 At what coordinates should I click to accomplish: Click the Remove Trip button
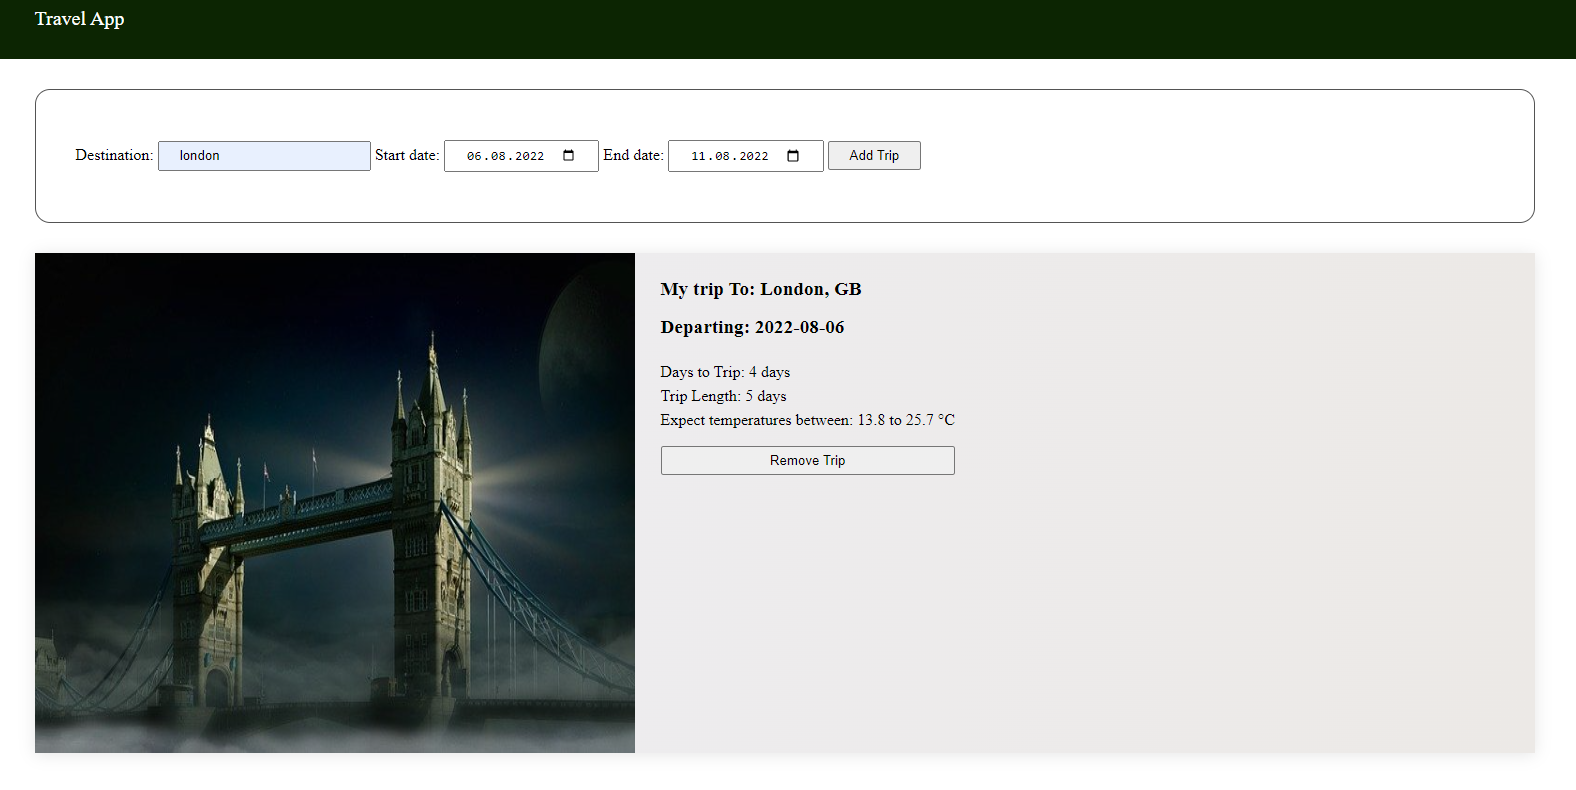(x=807, y=460)
